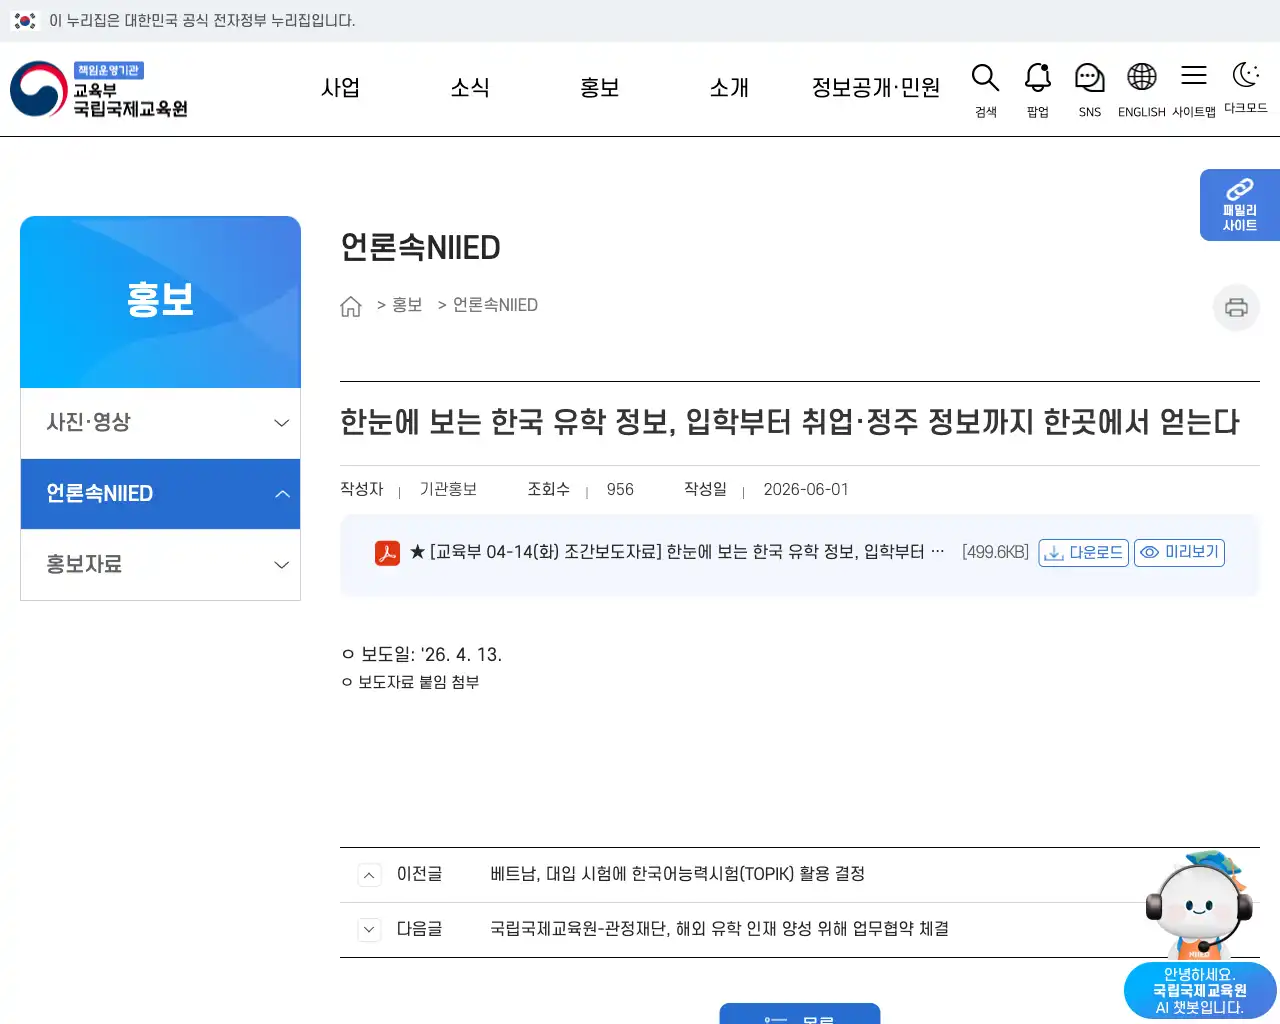This screenshot has height=1024, width=1280.
Task: Open the AI chatbot mascot
Action: click(x=1199, y=906)
